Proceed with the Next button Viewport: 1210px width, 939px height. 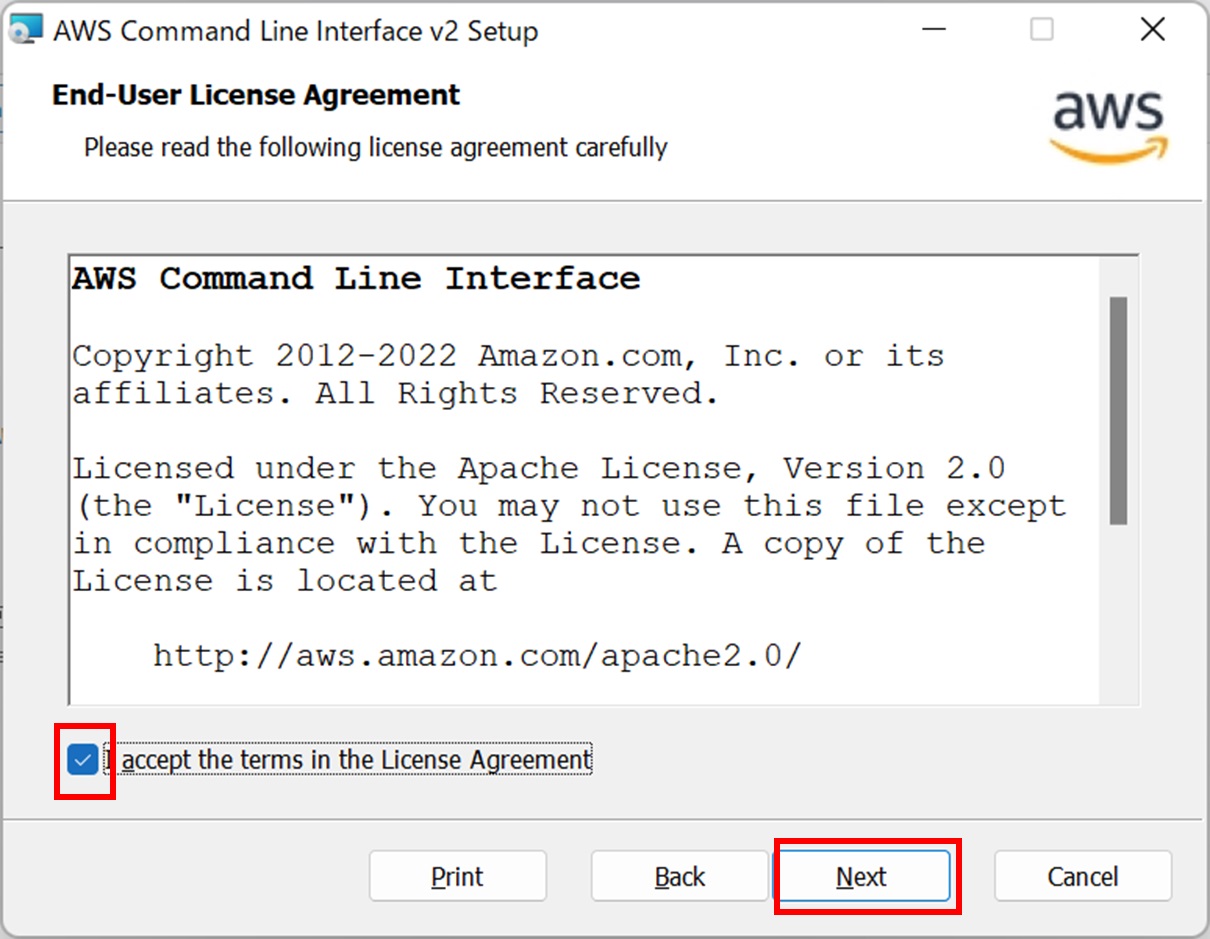862,877
